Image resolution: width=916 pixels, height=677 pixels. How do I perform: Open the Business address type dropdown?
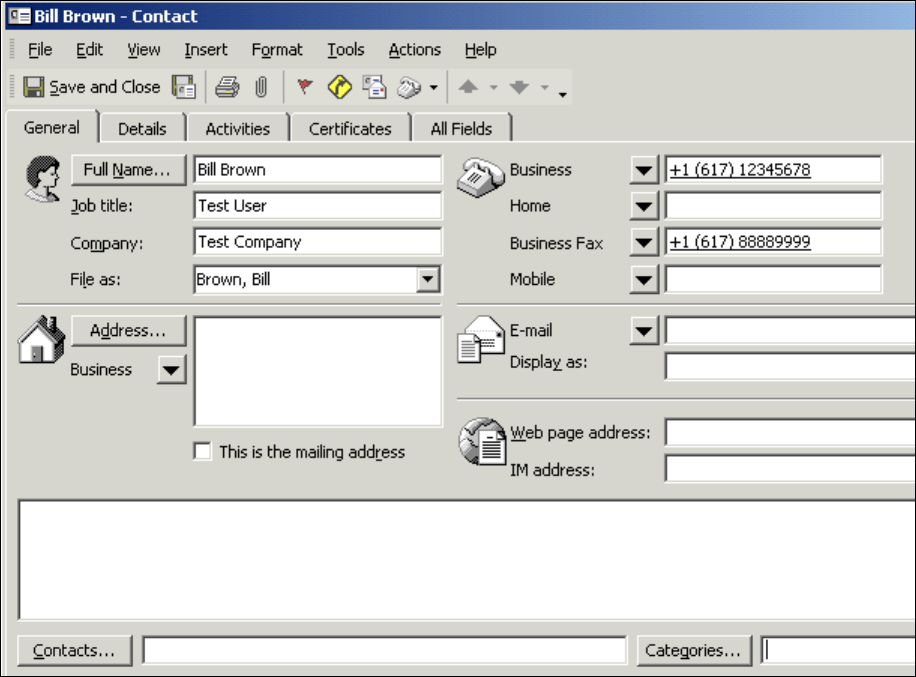[171, 370]
